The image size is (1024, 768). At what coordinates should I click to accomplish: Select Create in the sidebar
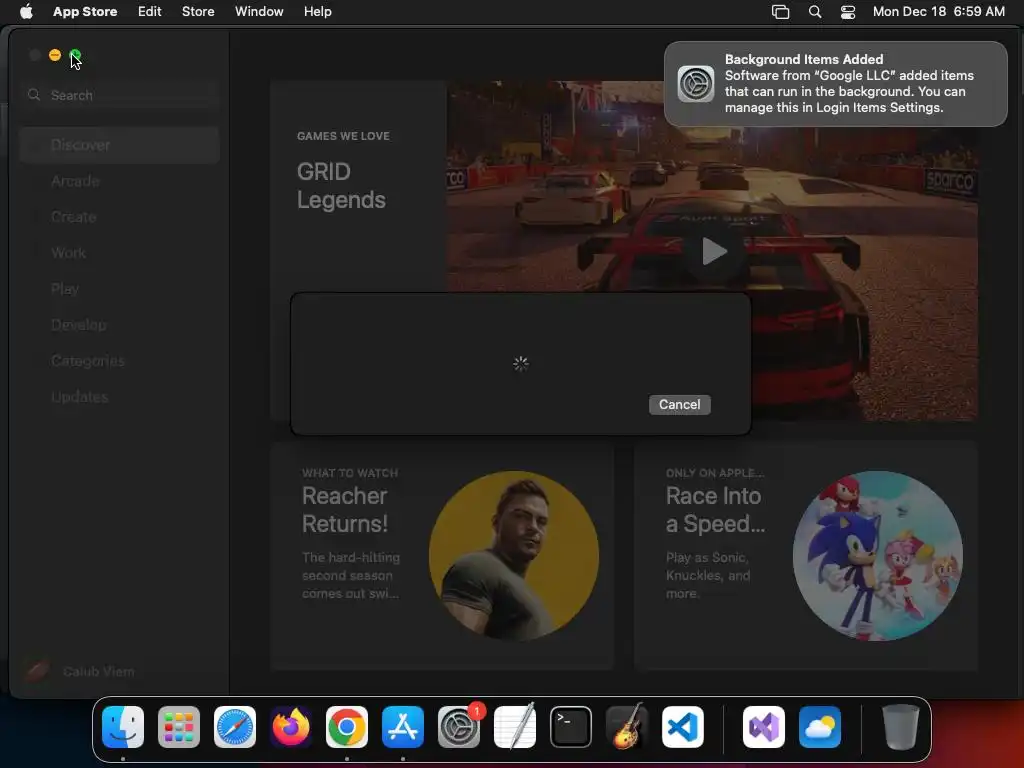[120, 217]
